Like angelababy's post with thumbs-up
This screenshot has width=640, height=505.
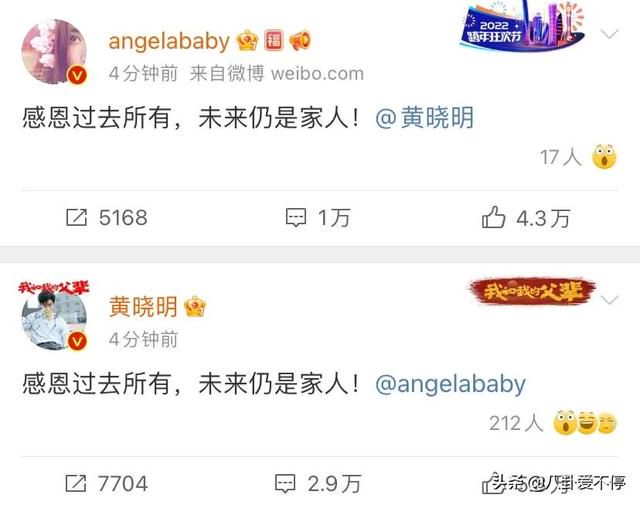click(493, 217)
